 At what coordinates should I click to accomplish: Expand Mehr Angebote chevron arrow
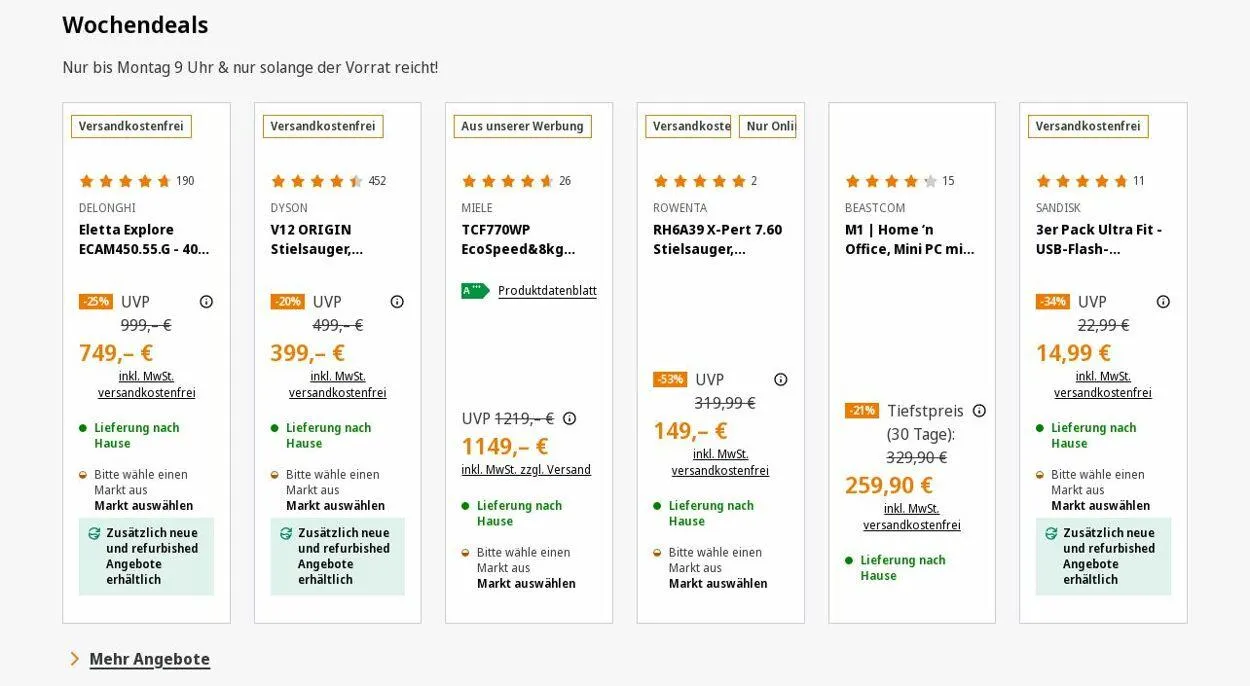75,659
